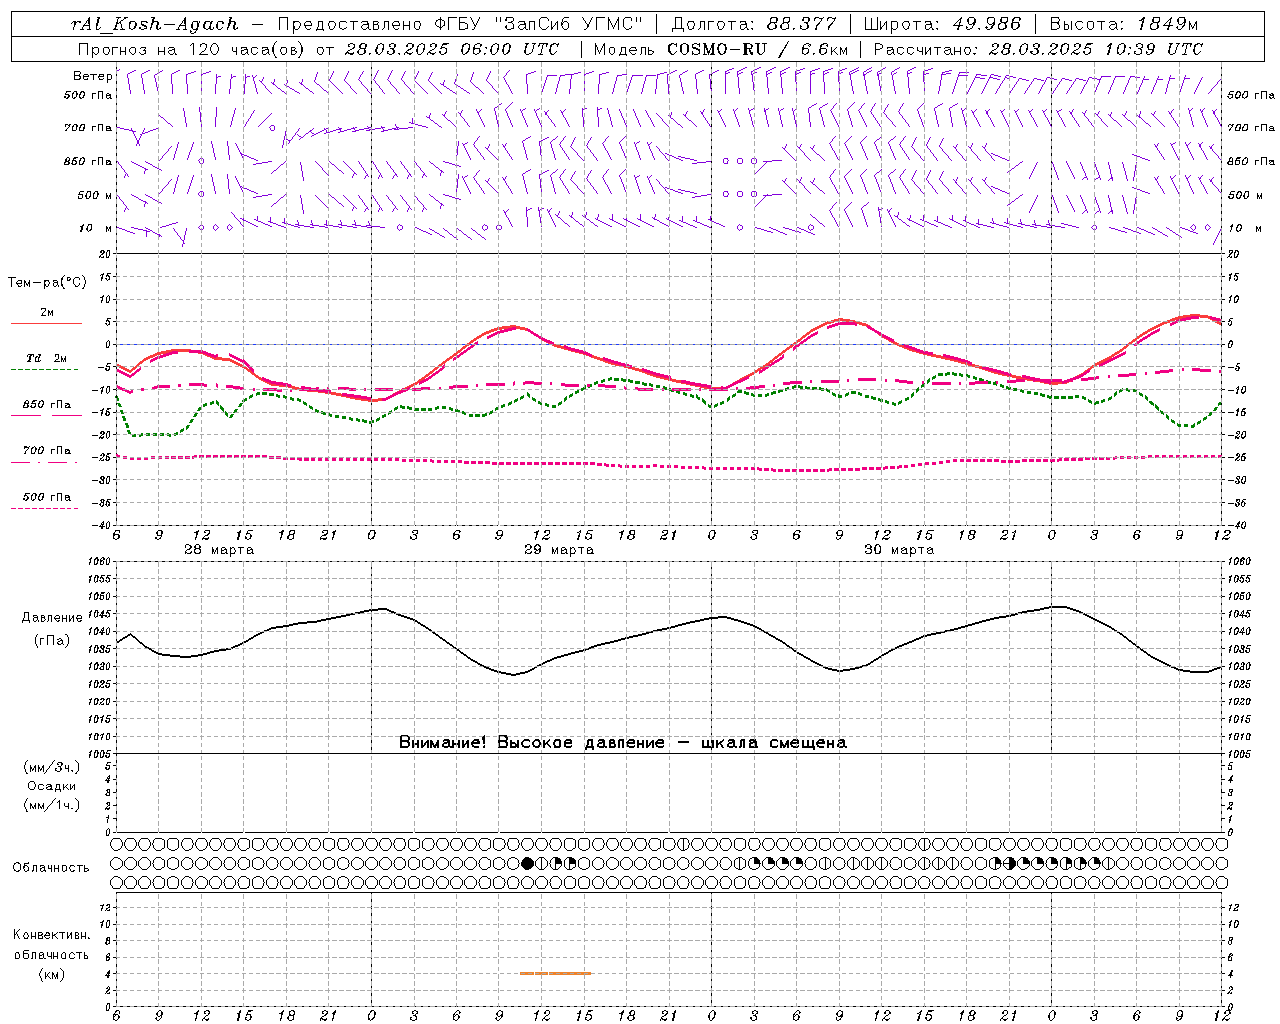
Task: Click the 500 гПа temperature legend entry
Action: 46,500
